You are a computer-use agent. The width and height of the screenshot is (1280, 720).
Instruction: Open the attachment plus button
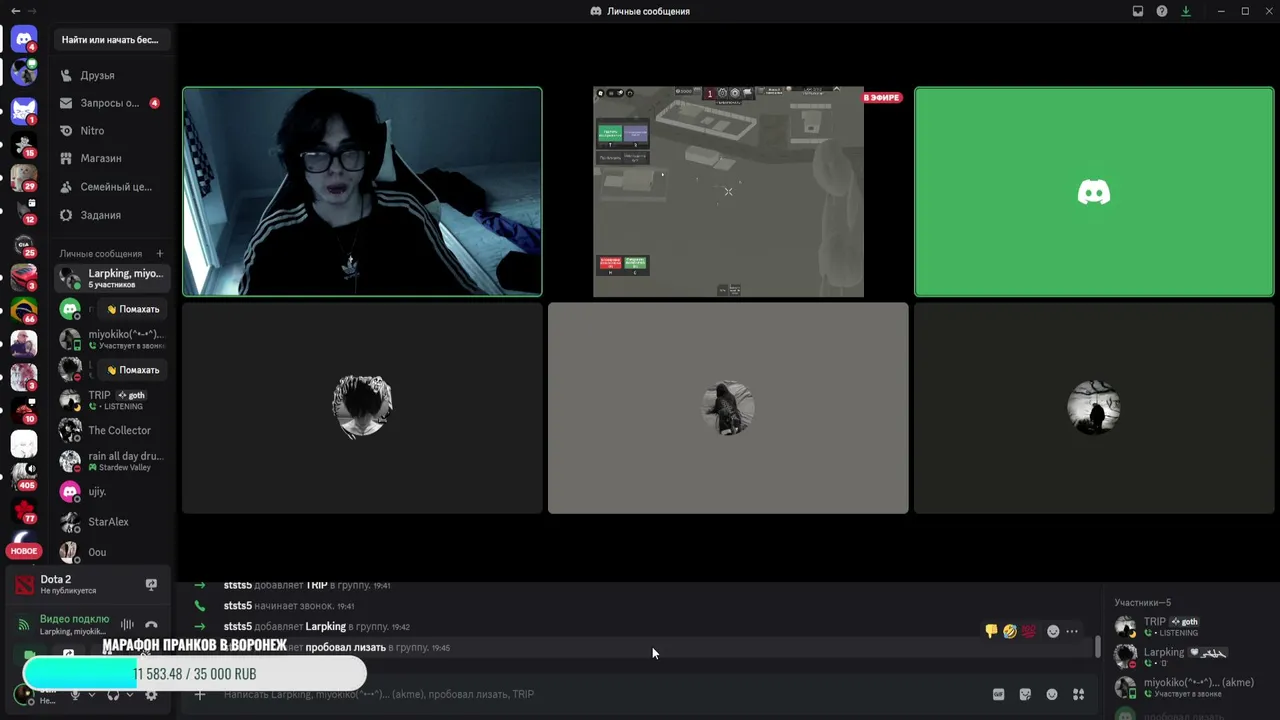click(200, 694)
